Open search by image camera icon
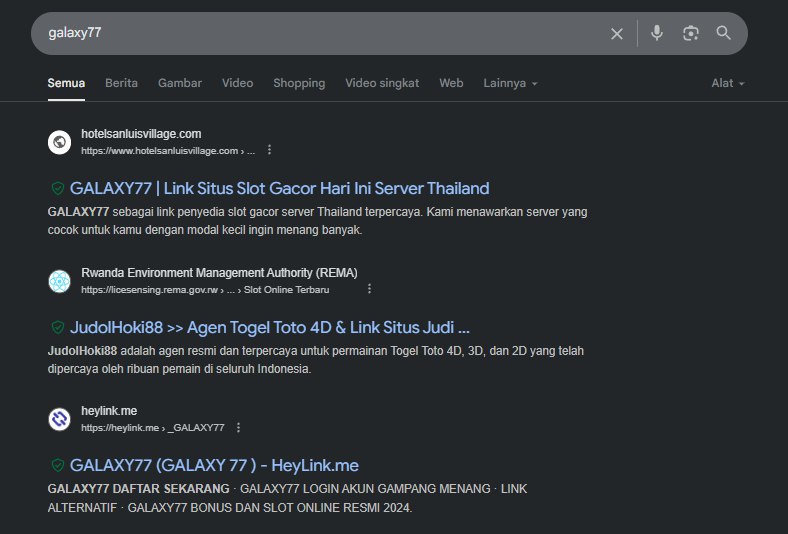Screen dimensions: 788x534 point(690,33)
